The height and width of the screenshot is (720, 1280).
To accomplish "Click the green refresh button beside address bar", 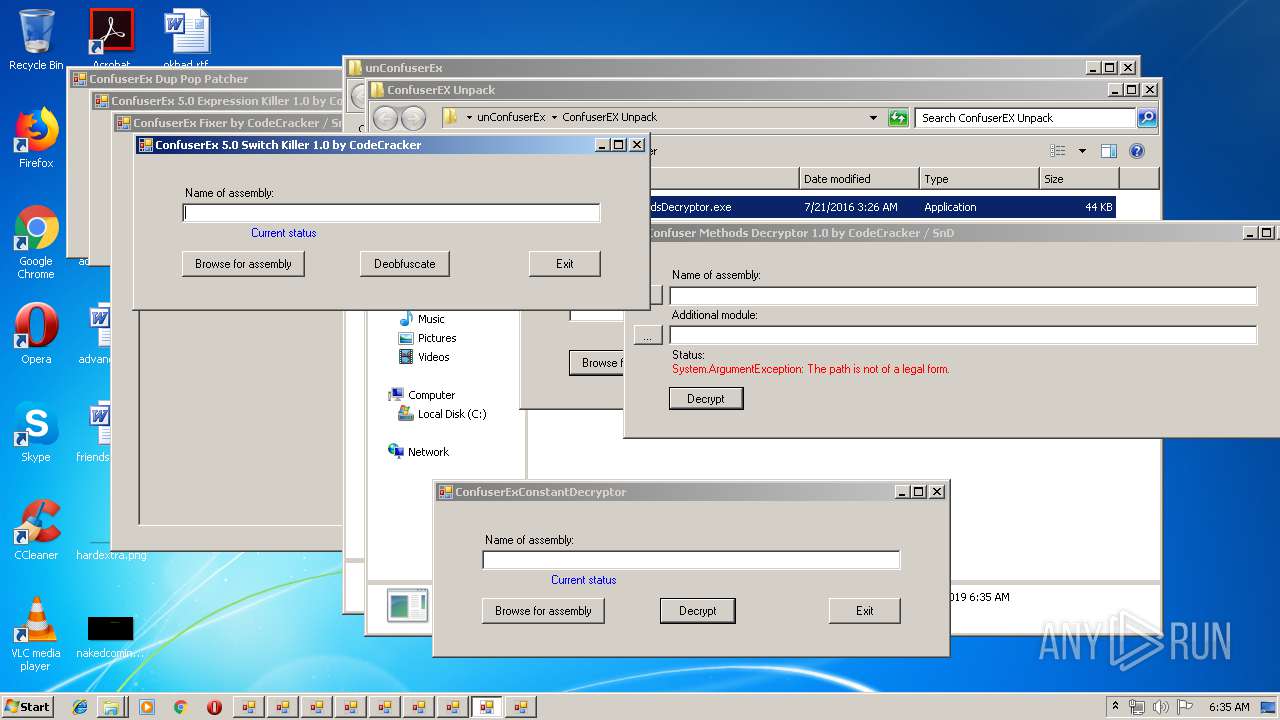I will [x=898, y=117].
